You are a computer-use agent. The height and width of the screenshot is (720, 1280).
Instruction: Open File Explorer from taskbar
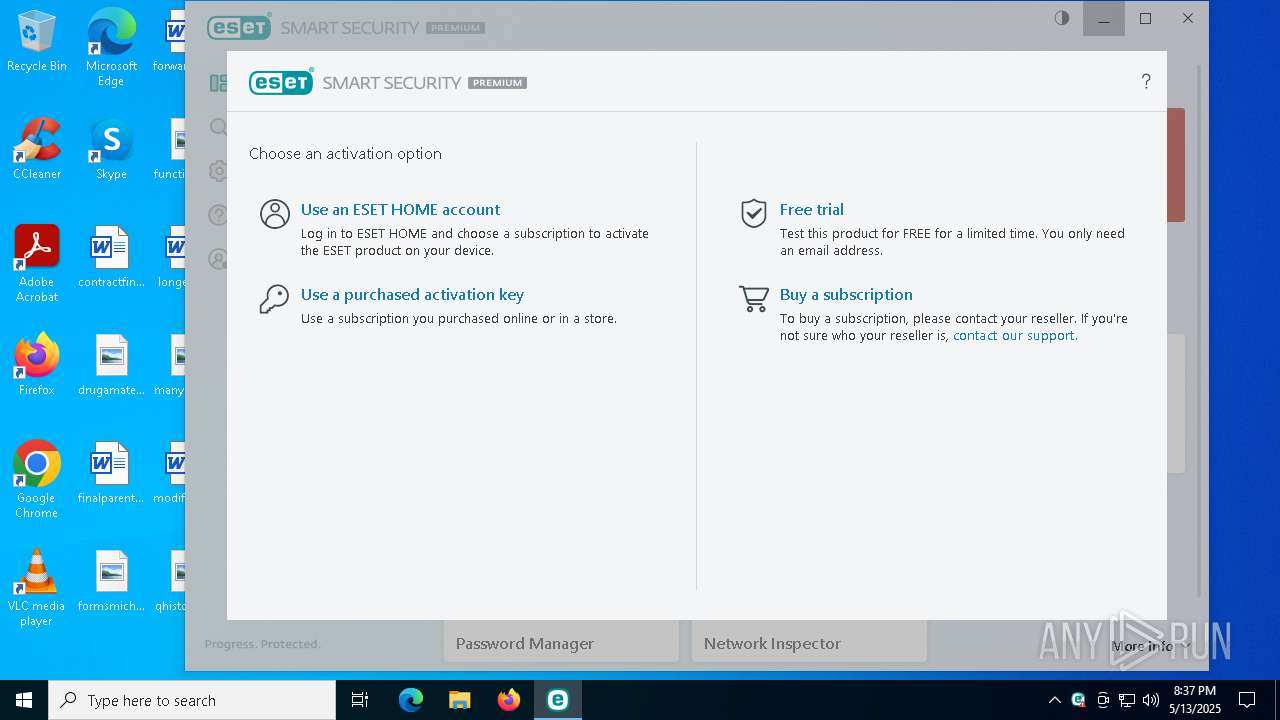460,700
